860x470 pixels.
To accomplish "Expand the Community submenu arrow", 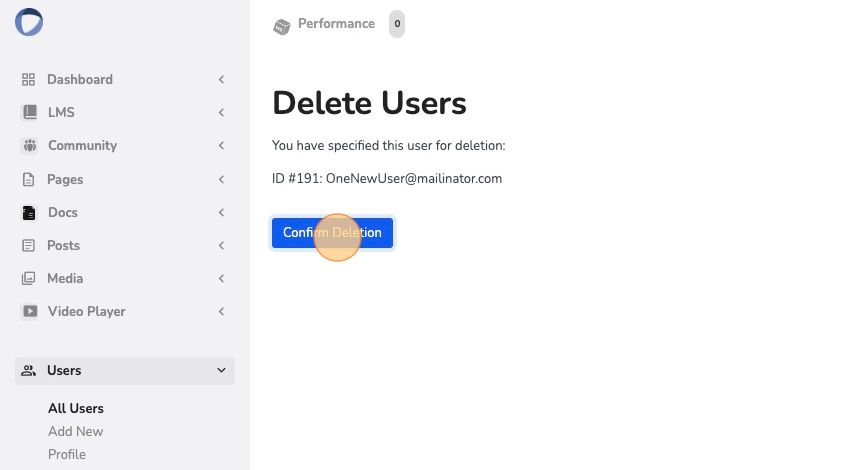I will [221, 145].
